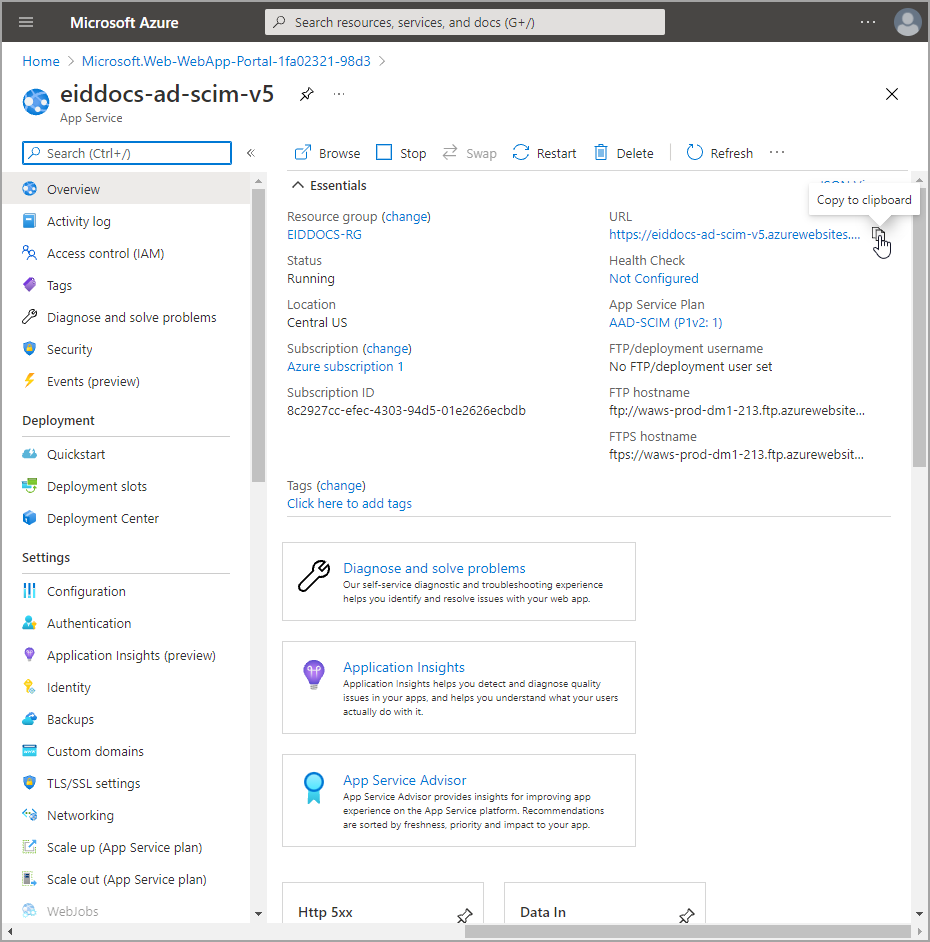Pin the Http 5xx chart
Screen dimensions: 930x942
(464, 915)
